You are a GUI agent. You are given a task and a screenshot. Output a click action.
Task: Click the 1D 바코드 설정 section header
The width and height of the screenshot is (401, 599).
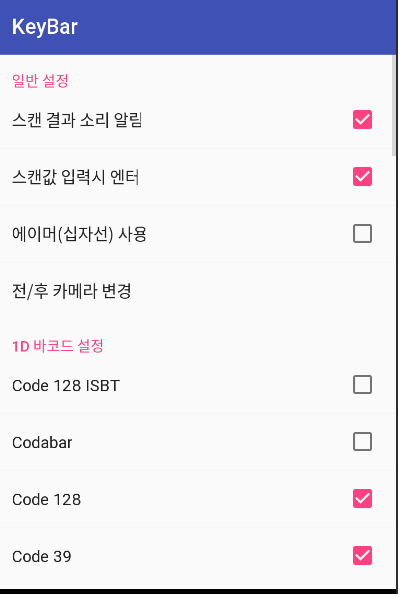pyautogui.click(x=58, y=346)
